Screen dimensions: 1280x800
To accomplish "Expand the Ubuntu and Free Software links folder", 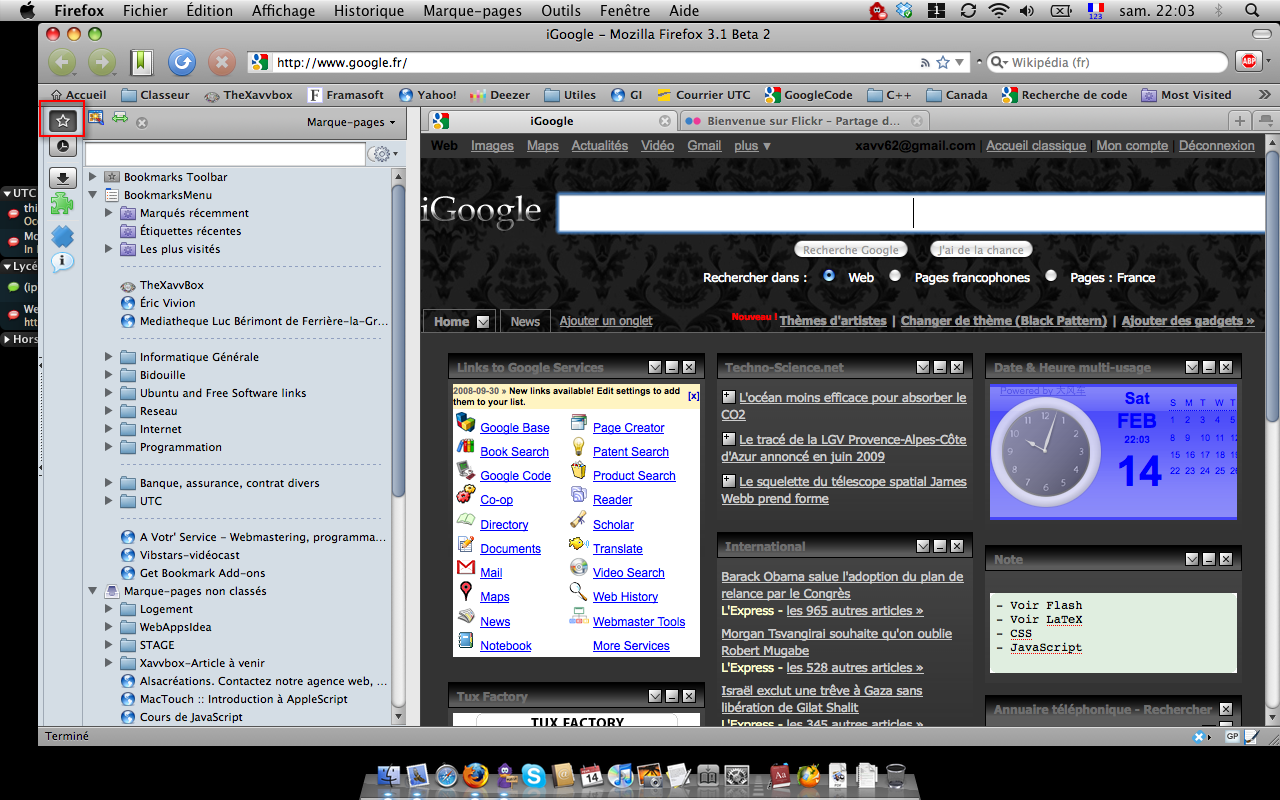I will pos(110,393).
